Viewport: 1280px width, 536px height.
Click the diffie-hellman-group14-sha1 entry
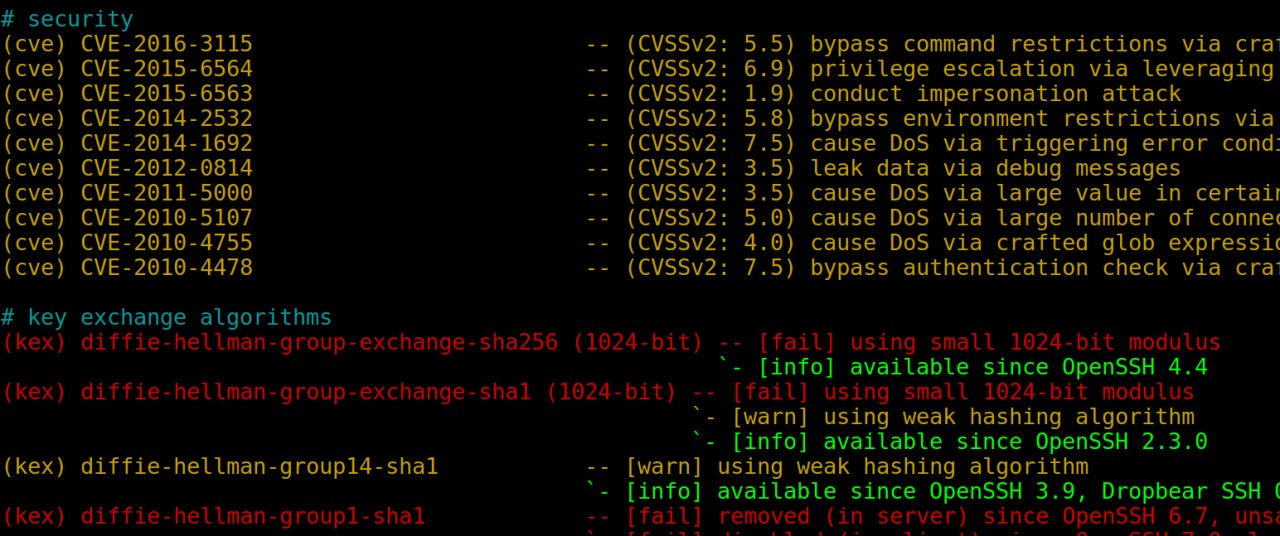pos(259,466)
